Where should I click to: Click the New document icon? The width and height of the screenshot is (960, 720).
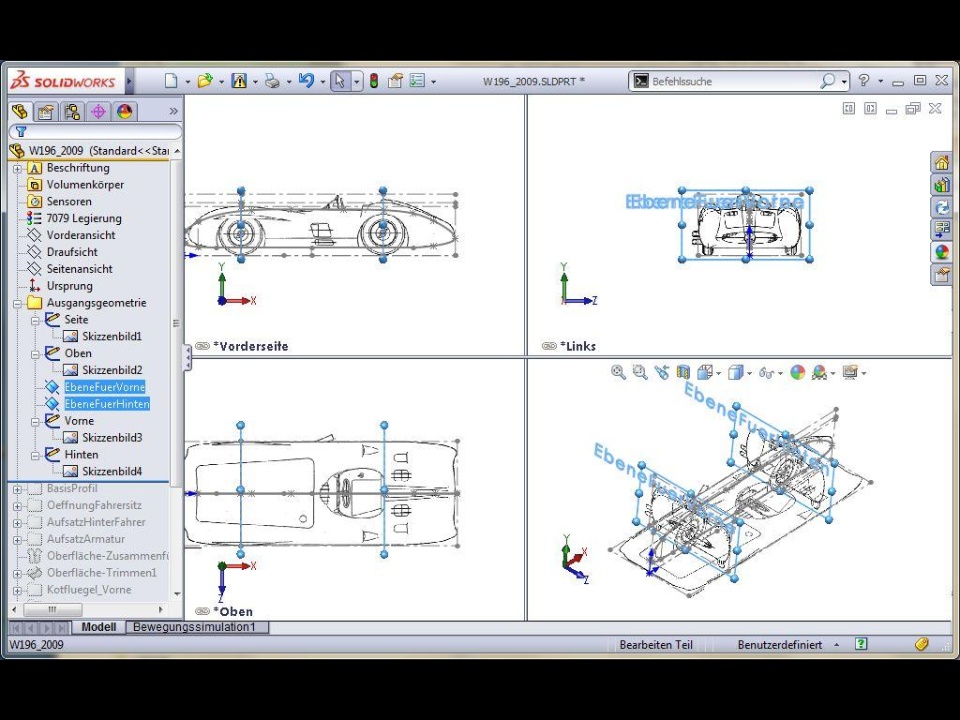[x=171, y=81]
